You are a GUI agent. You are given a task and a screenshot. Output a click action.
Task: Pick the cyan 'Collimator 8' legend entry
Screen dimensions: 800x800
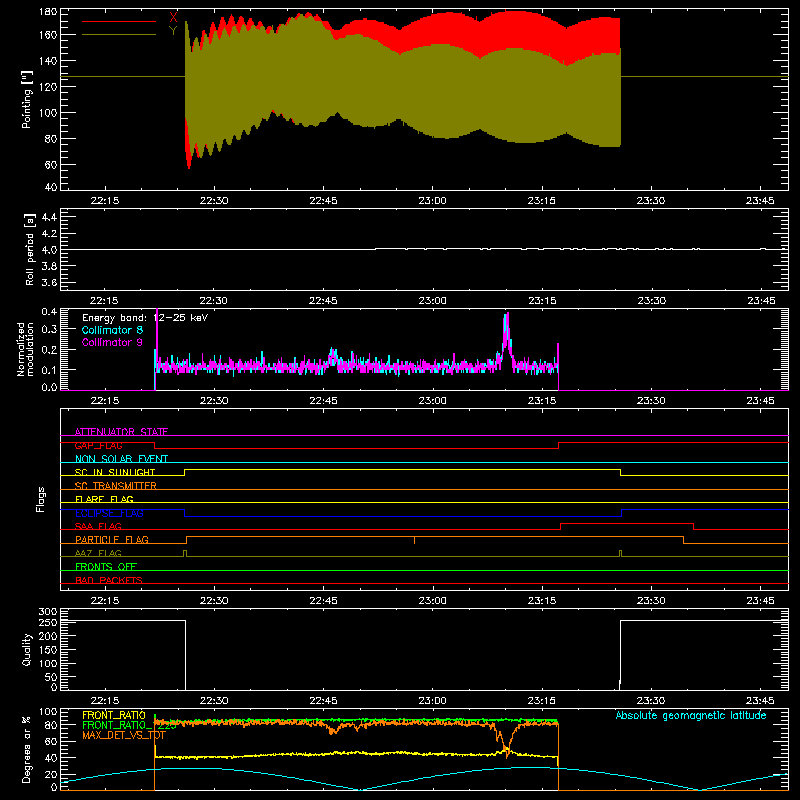(112, 330)
